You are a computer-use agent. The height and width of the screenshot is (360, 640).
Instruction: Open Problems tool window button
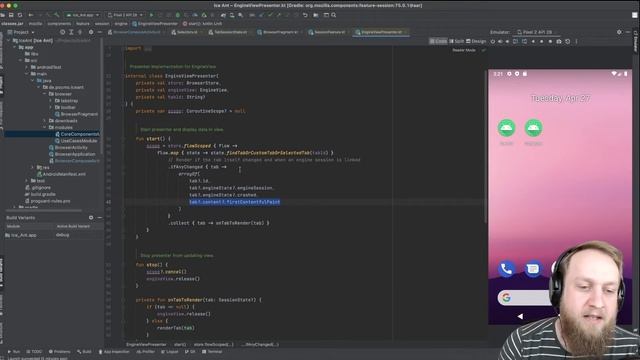pos(60,351)
